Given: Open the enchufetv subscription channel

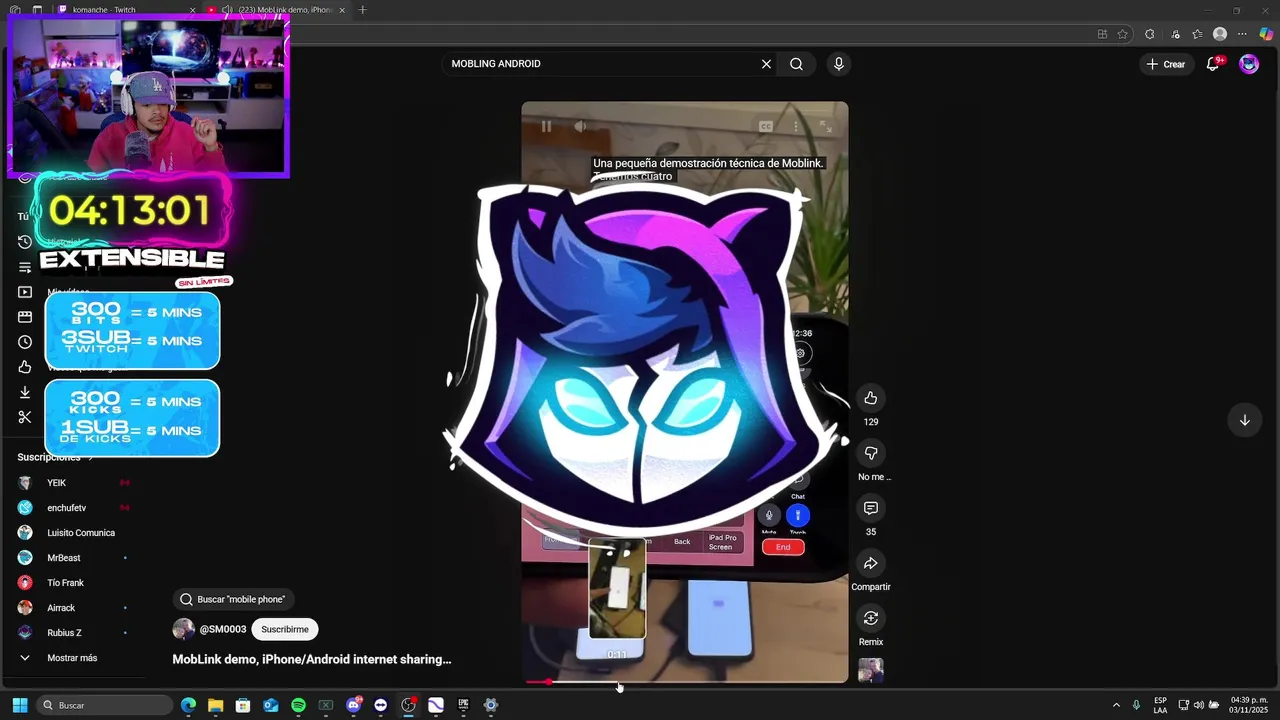Looking at the screenshot, I should coord(66,508).
